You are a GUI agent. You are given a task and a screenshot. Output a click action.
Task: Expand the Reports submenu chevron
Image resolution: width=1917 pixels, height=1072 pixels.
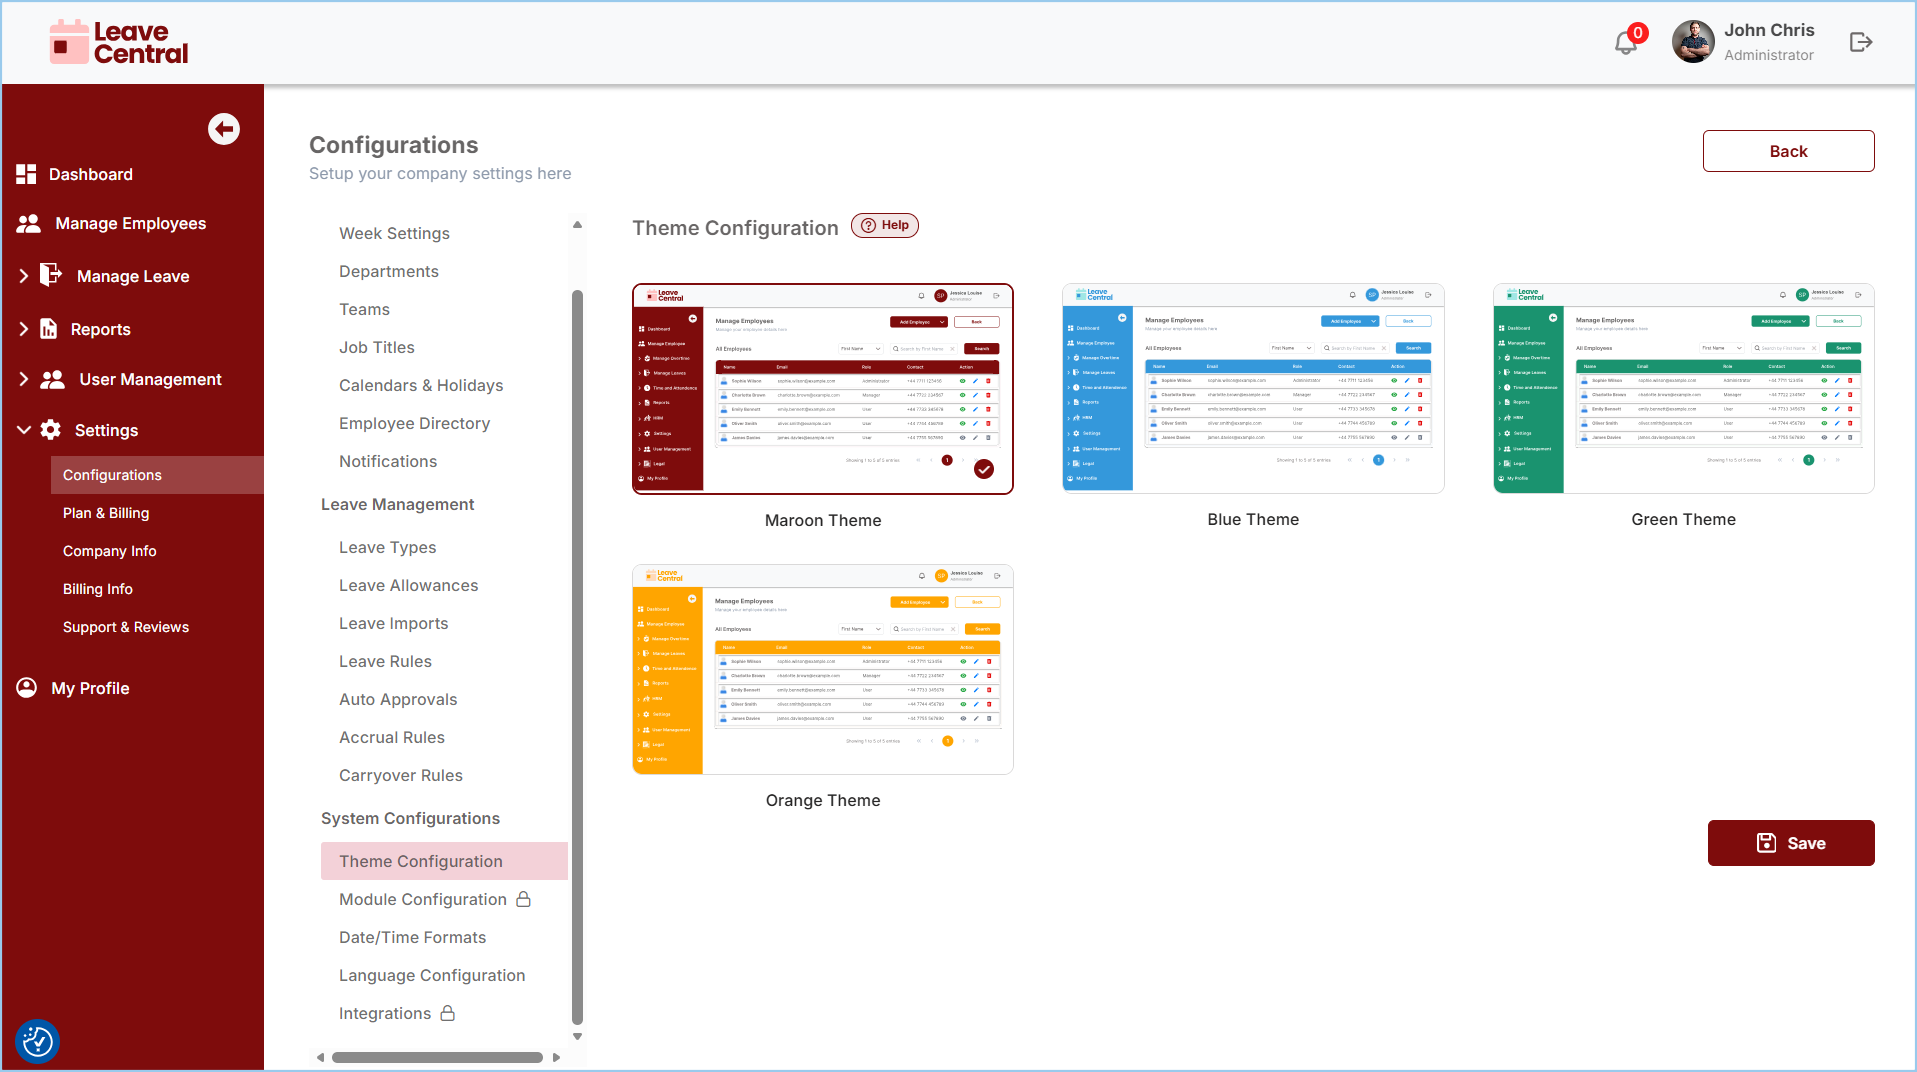(24, 329)
